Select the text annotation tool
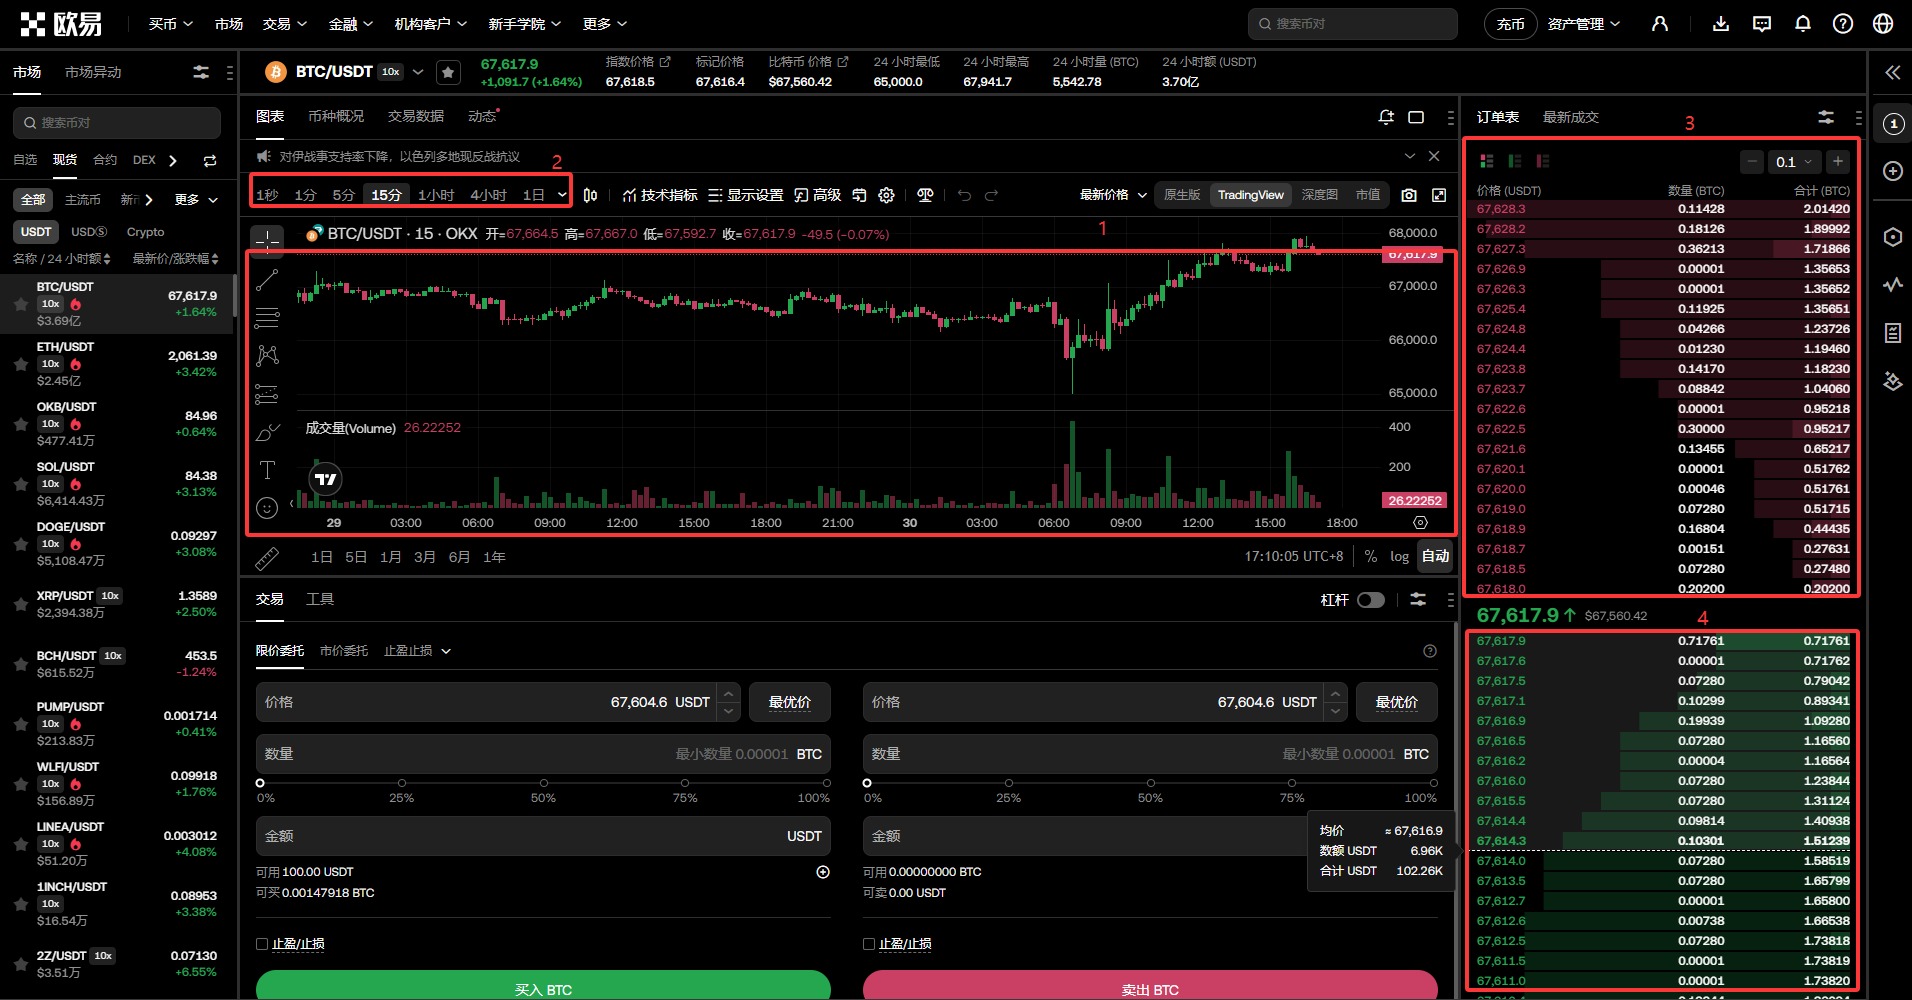 267,470
